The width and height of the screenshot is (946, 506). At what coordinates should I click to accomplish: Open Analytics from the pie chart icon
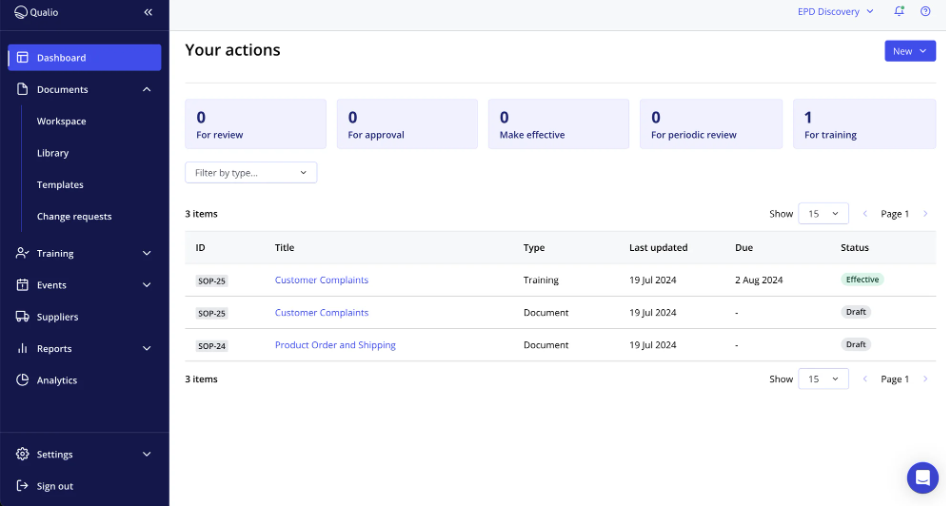[22, 380]
